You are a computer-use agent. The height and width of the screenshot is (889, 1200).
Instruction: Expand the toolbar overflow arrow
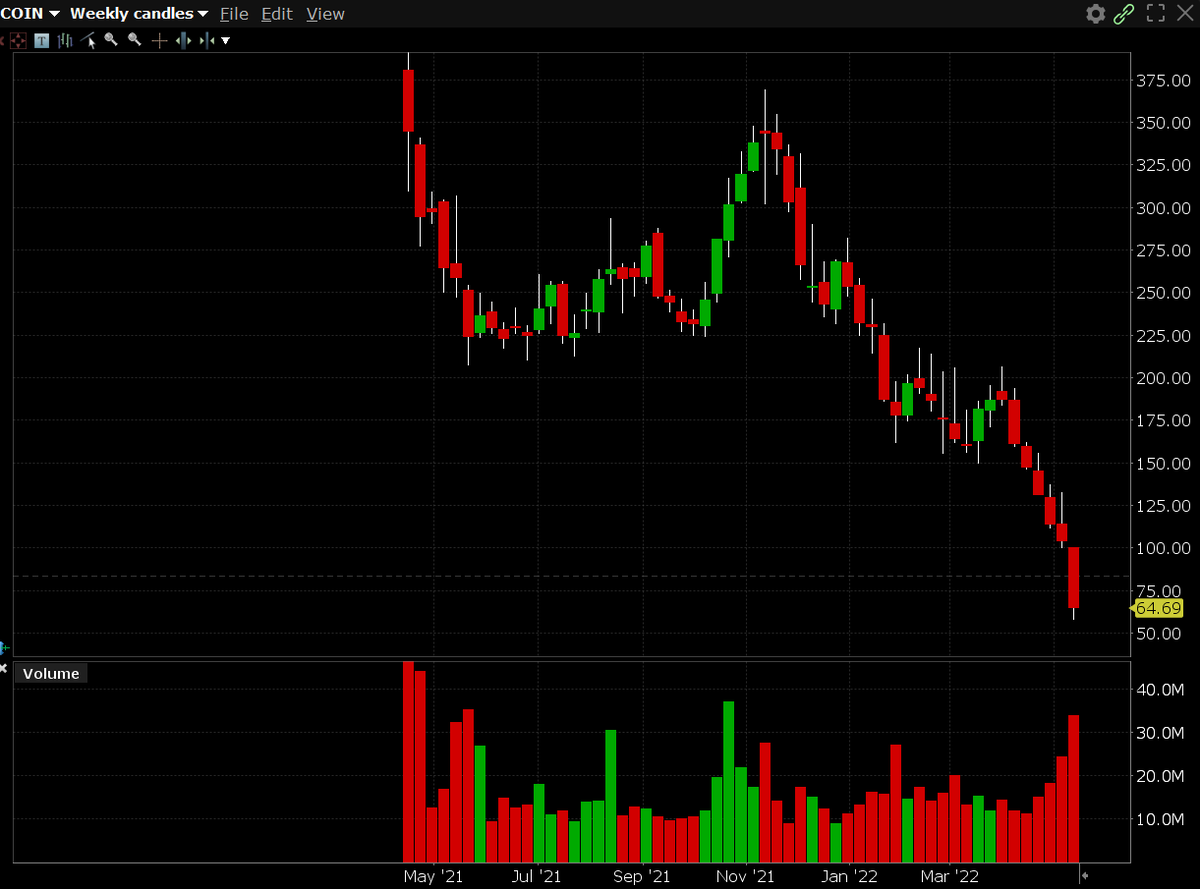225,40
